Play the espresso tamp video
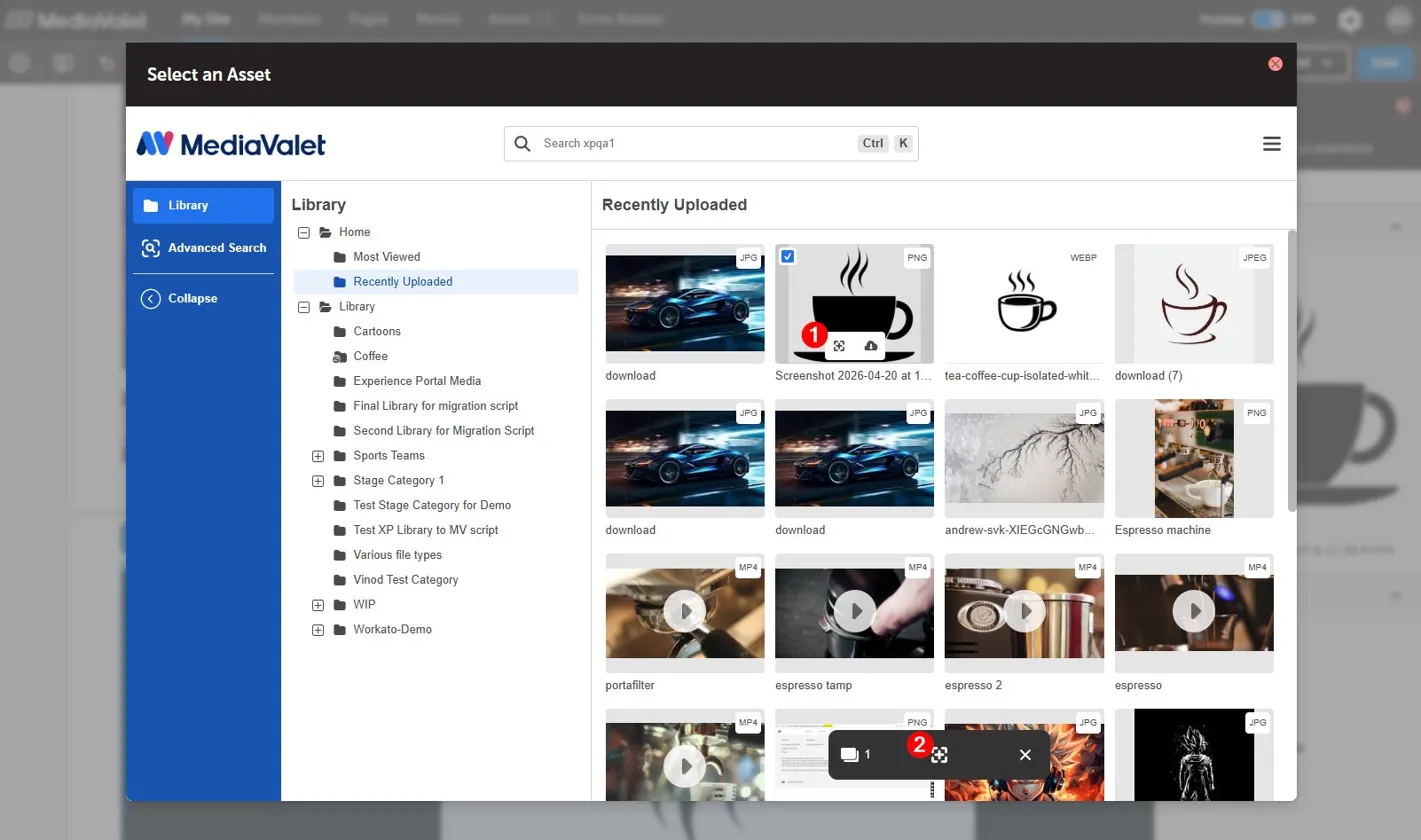Image resolution: width=1421 pixels, height=840 pixels. click(x=855, y=611)
